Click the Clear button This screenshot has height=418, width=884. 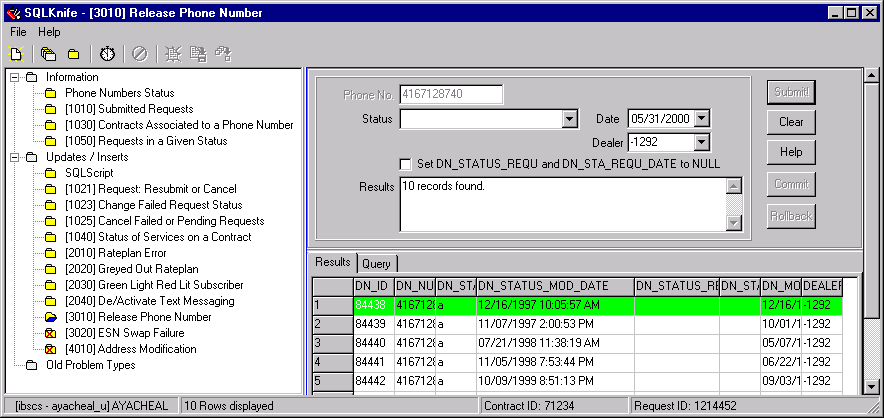(791, 122)
